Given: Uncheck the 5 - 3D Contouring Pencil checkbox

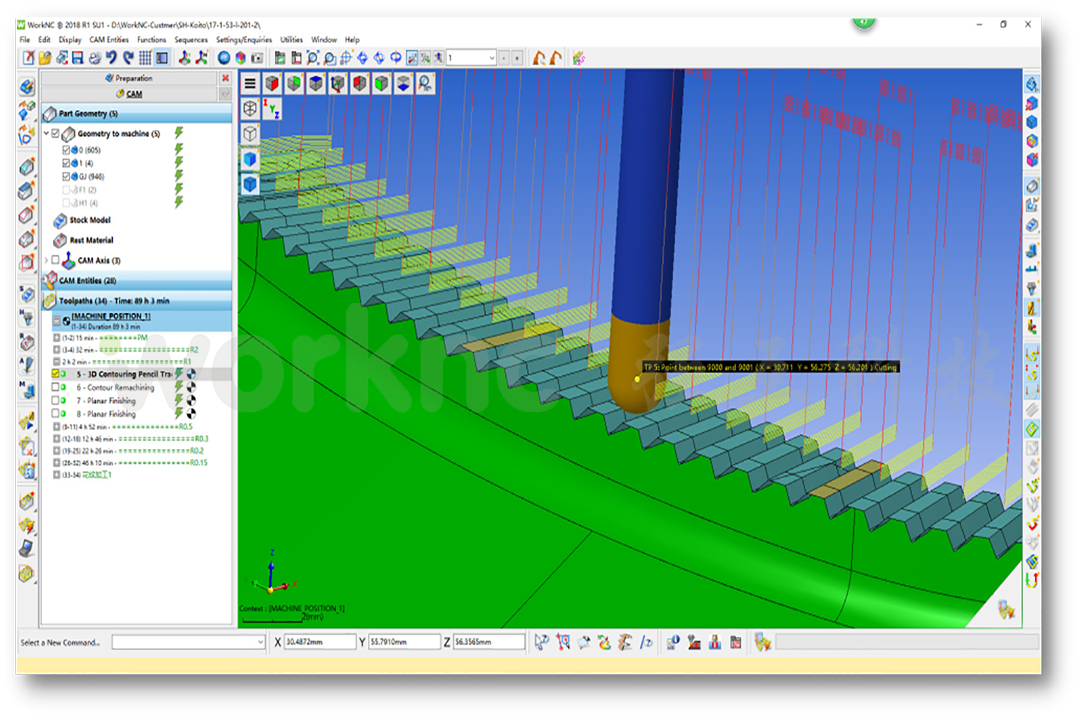Looking at the screenshot, I should (x=55, y=374).
